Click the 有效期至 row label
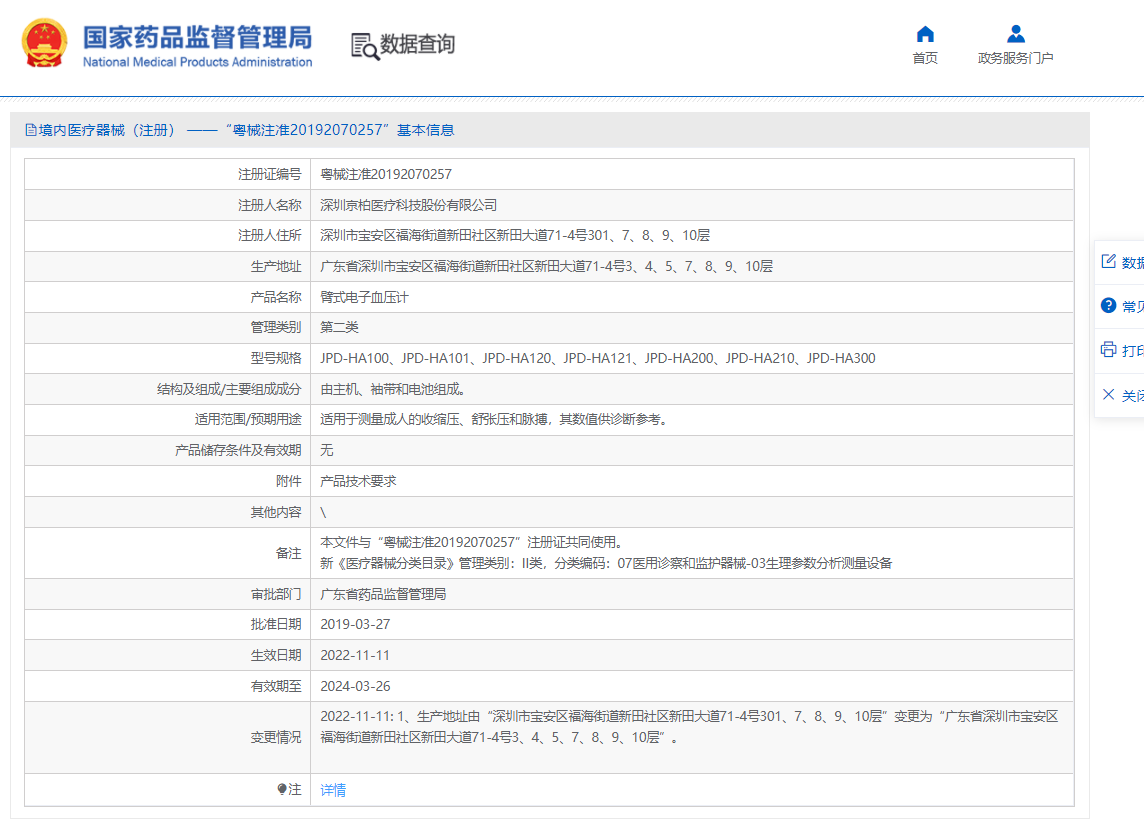Screen dimensions: 1144x828 pos(276,686)
